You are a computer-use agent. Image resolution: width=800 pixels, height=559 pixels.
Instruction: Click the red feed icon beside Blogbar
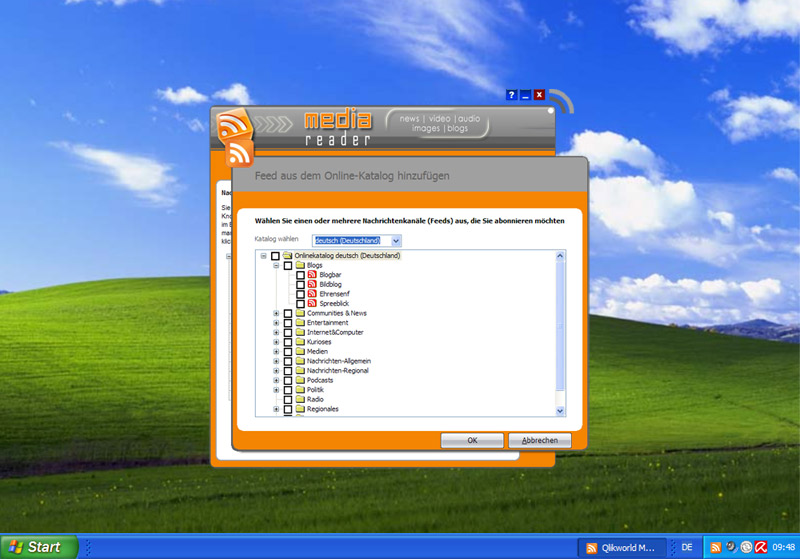(312, 274)
